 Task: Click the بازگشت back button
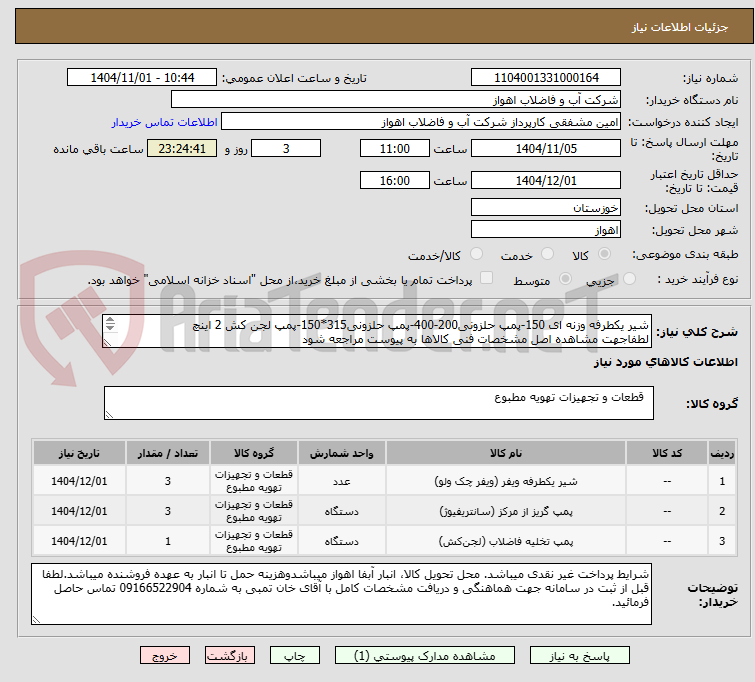coord(229,656)
